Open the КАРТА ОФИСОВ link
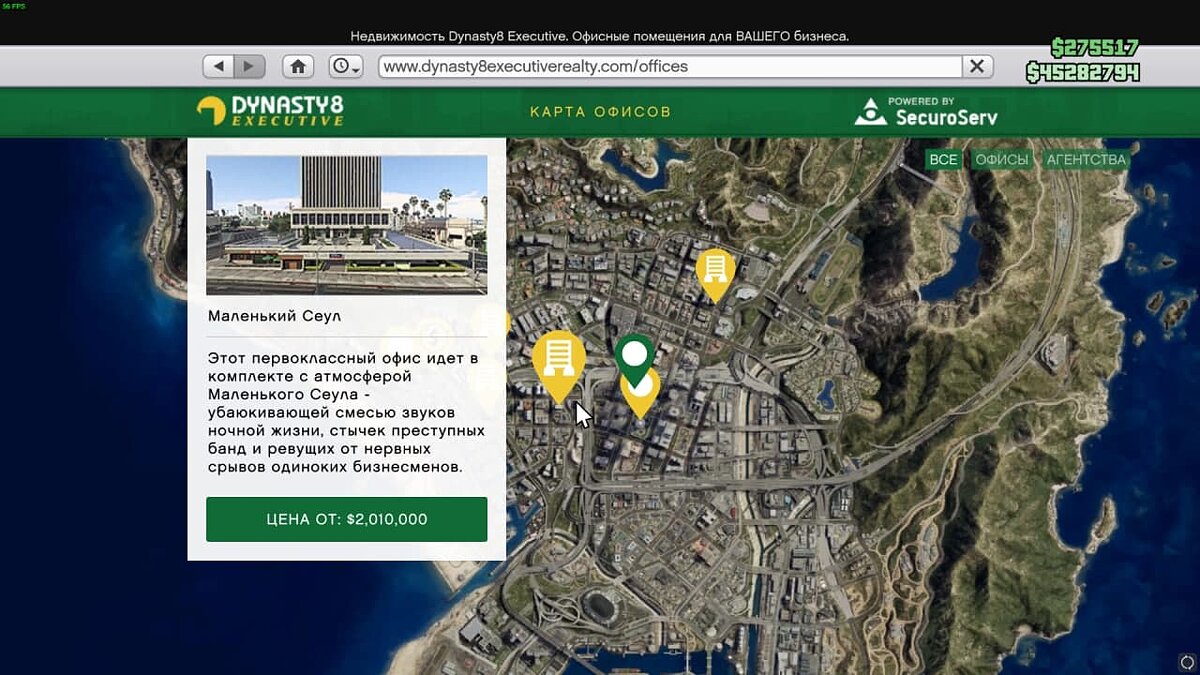 click(x=600, y=112)
